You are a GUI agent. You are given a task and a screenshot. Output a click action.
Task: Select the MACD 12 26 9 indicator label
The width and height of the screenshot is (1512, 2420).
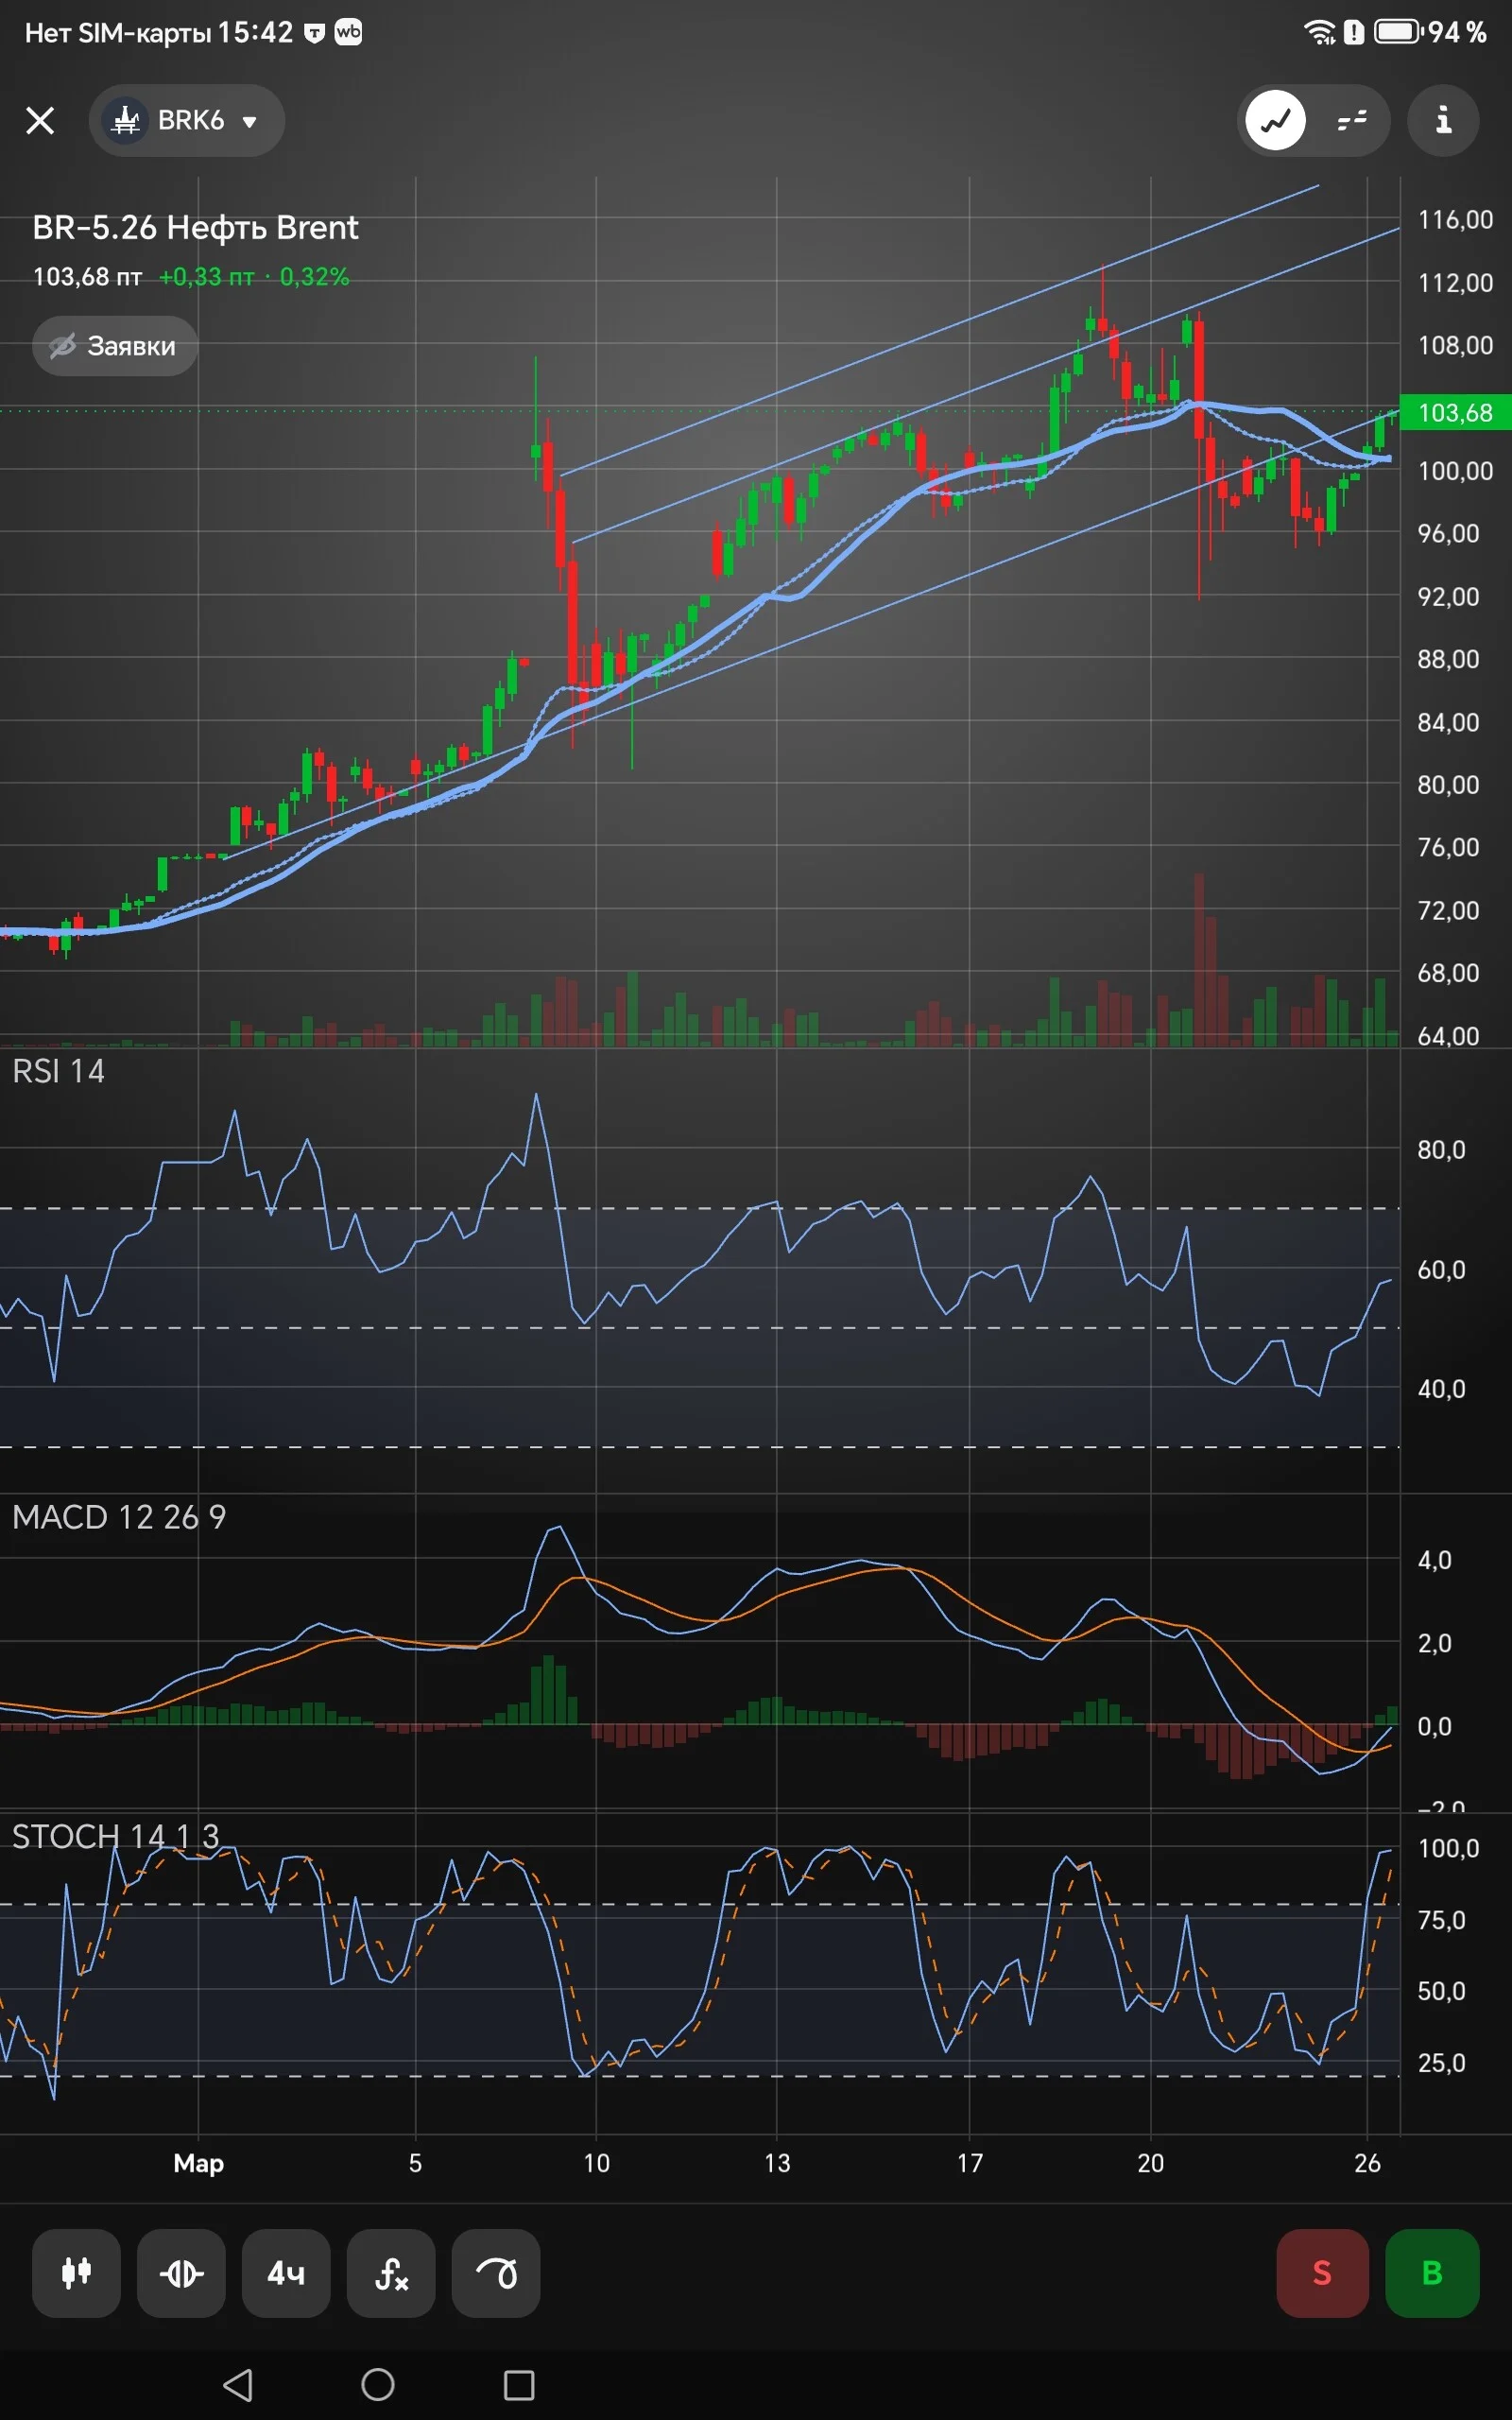coord(119,1517)
